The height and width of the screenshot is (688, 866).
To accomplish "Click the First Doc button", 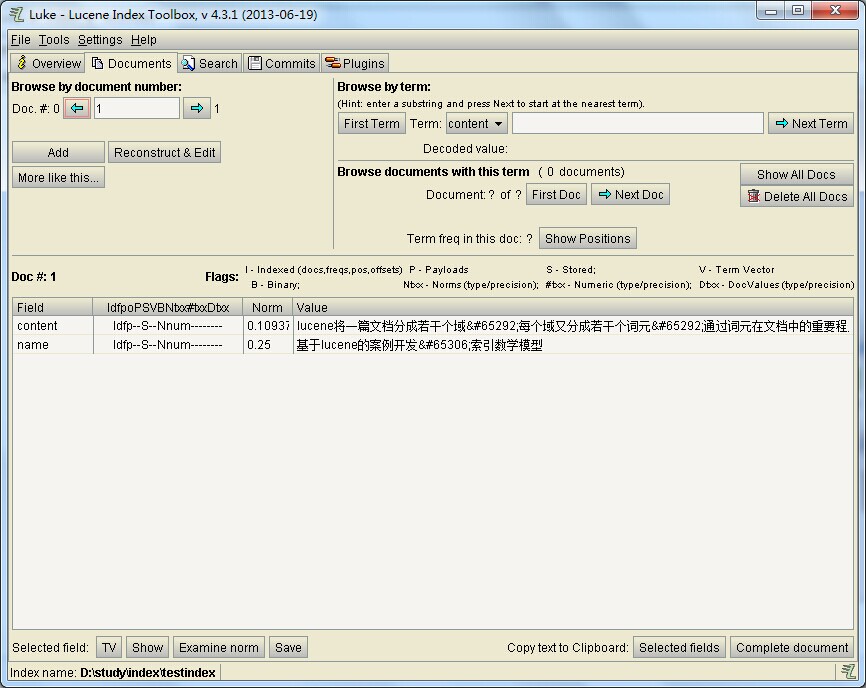I will click(556, 194).
